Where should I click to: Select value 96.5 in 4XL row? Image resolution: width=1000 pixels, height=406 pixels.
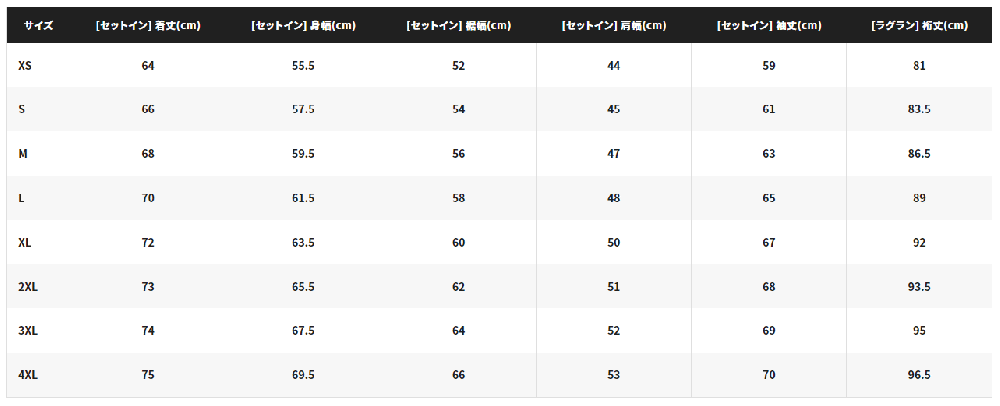[919, 375]
